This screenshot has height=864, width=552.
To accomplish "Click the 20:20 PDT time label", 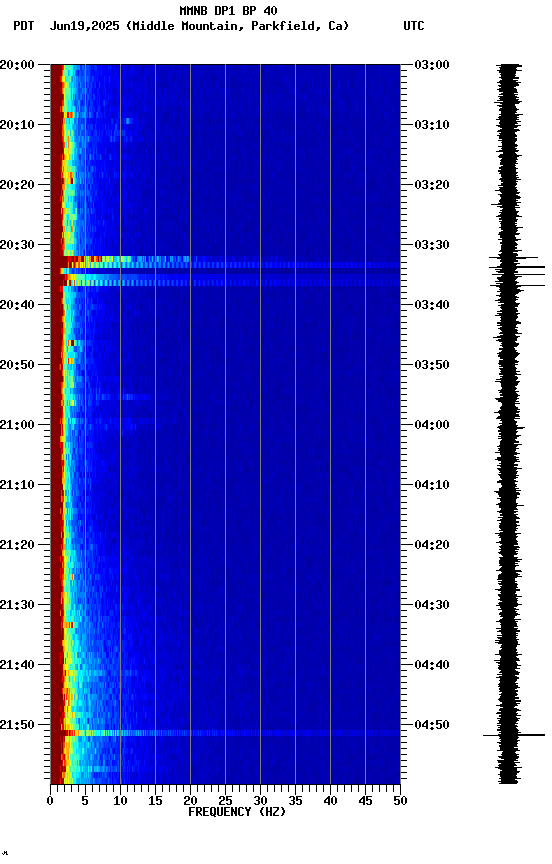I will (17, 185).
